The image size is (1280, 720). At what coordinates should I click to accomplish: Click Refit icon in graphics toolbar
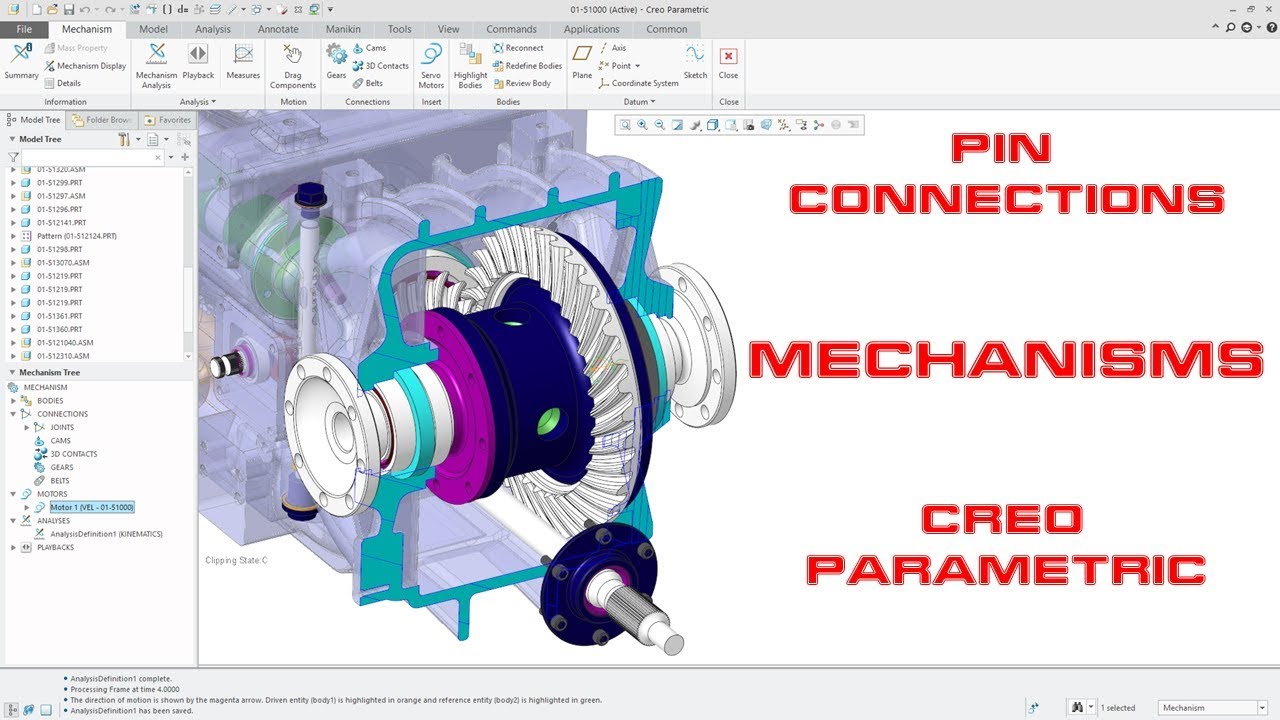[625, 125]
